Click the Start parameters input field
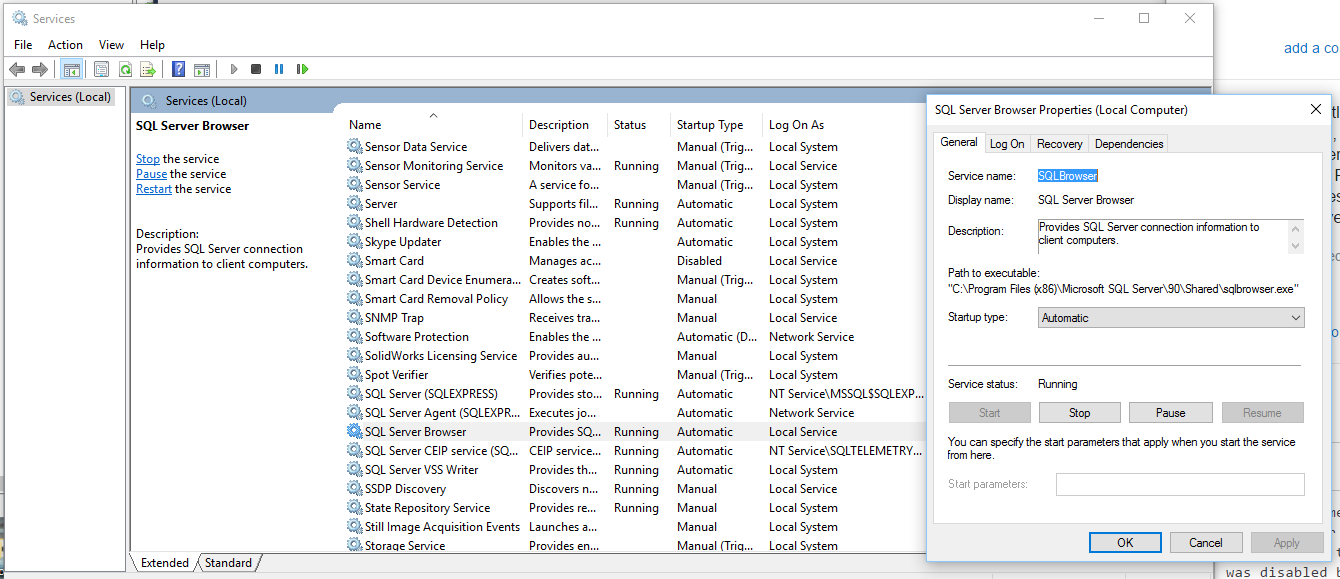The image size is (1340, 579). point(1180,484)
